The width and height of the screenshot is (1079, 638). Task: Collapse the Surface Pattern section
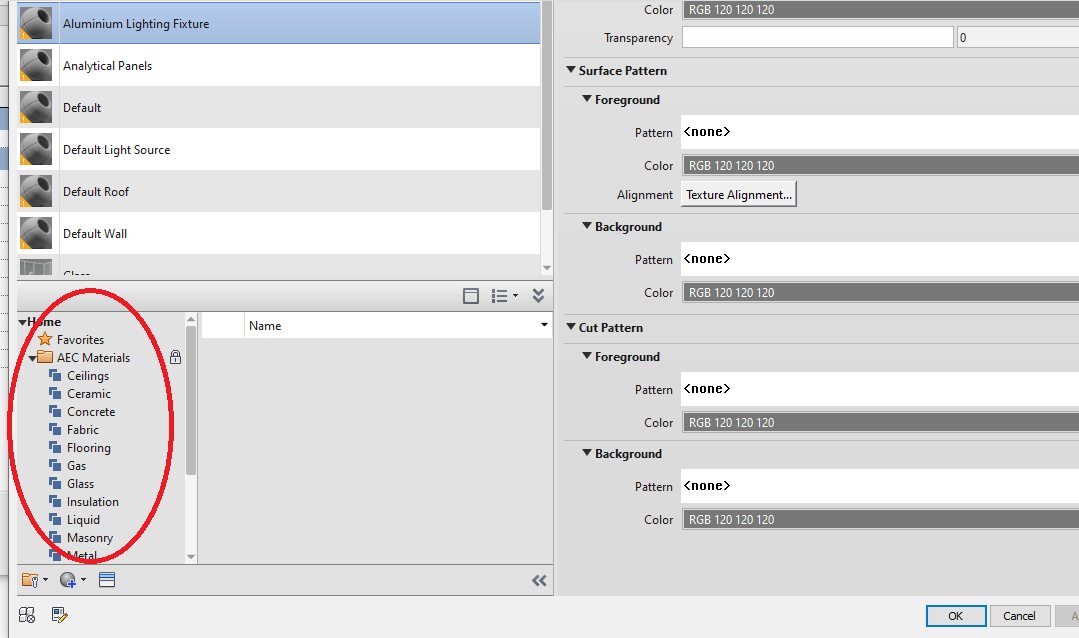[570, 70]
